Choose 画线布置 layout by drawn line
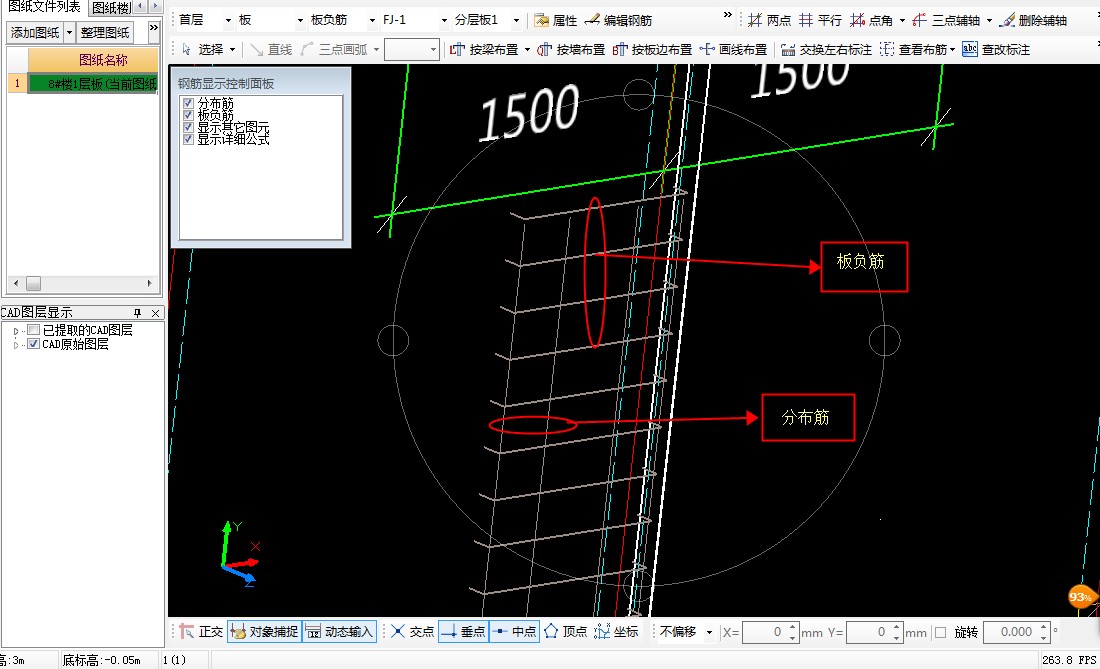This screenshot has height=669, width=1100. (733, 49)
